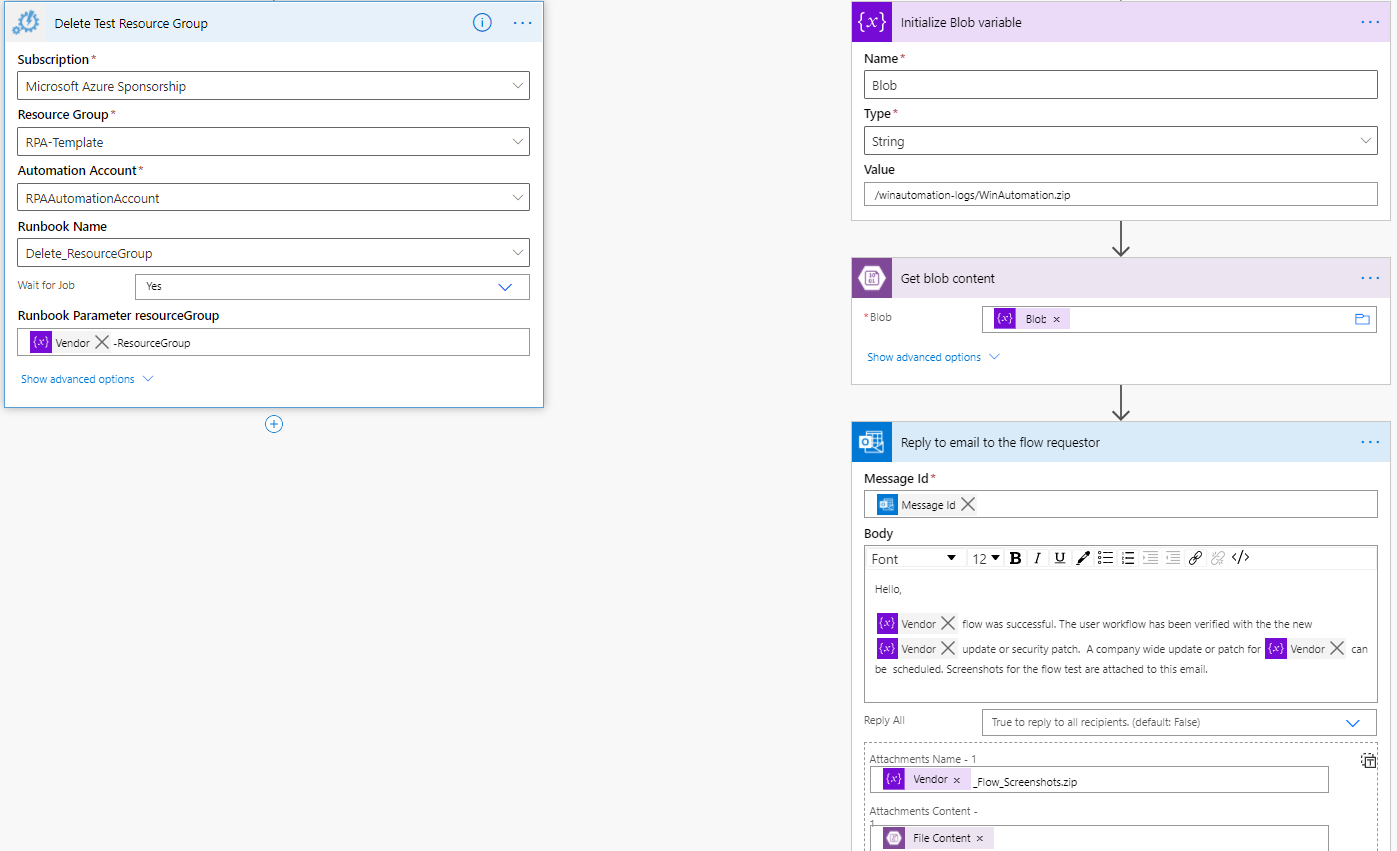
Task: Open the Reply All dropdown
Action: (1352, 722)
